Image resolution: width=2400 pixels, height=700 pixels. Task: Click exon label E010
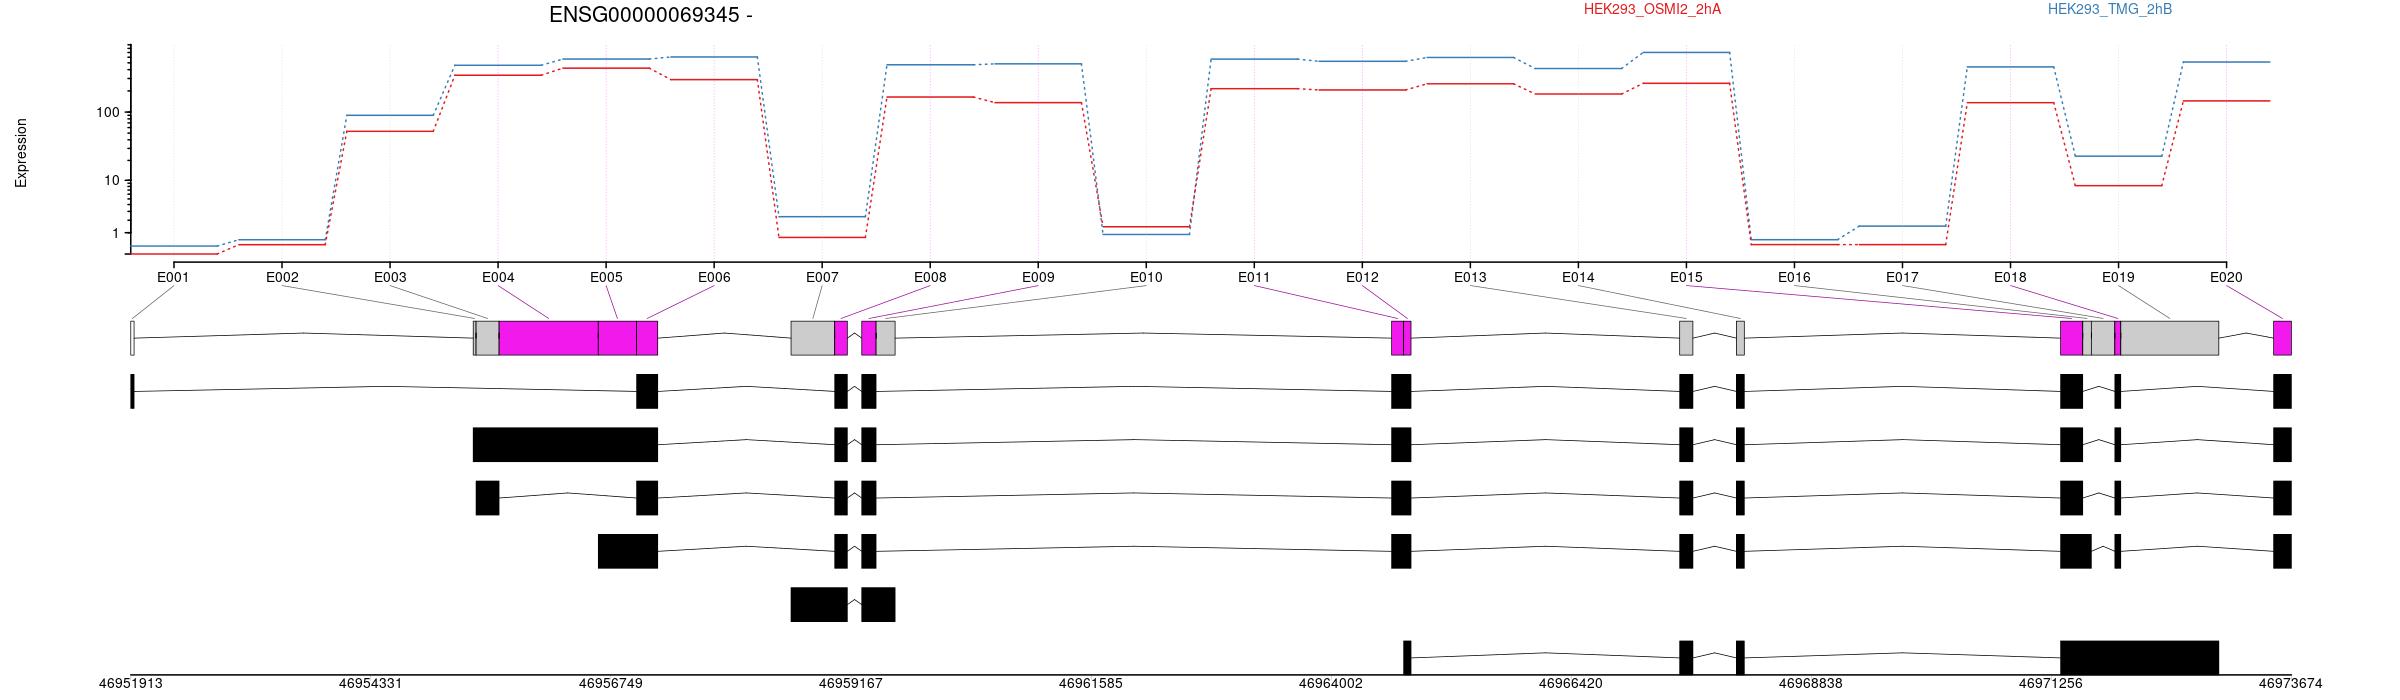click(1146, 277)
